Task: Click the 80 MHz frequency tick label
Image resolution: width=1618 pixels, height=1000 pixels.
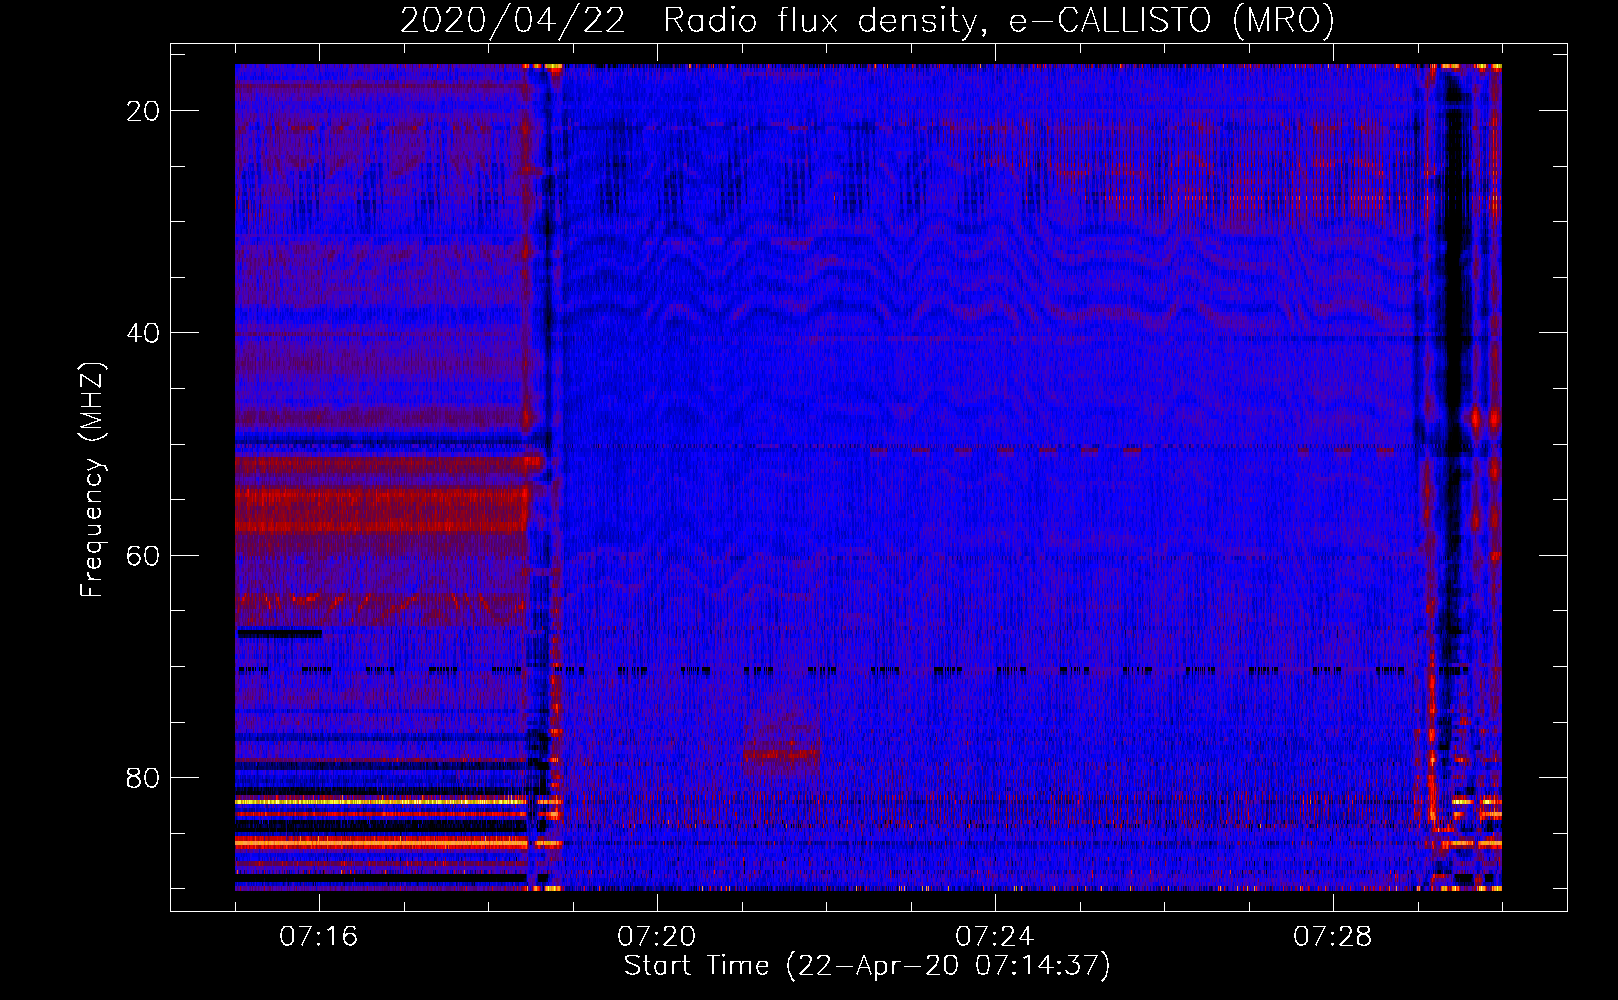Action: tap(143, 777)
